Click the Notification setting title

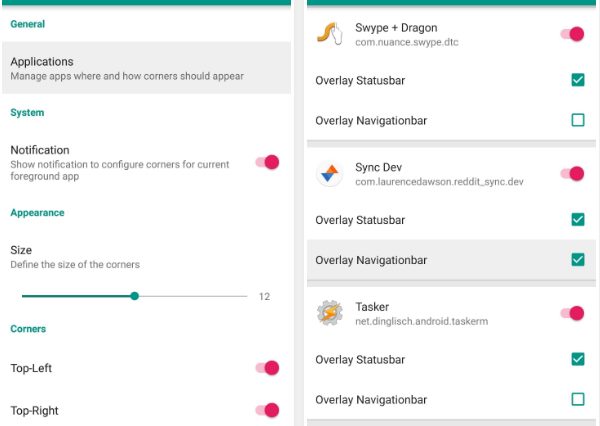coord(40,150)
